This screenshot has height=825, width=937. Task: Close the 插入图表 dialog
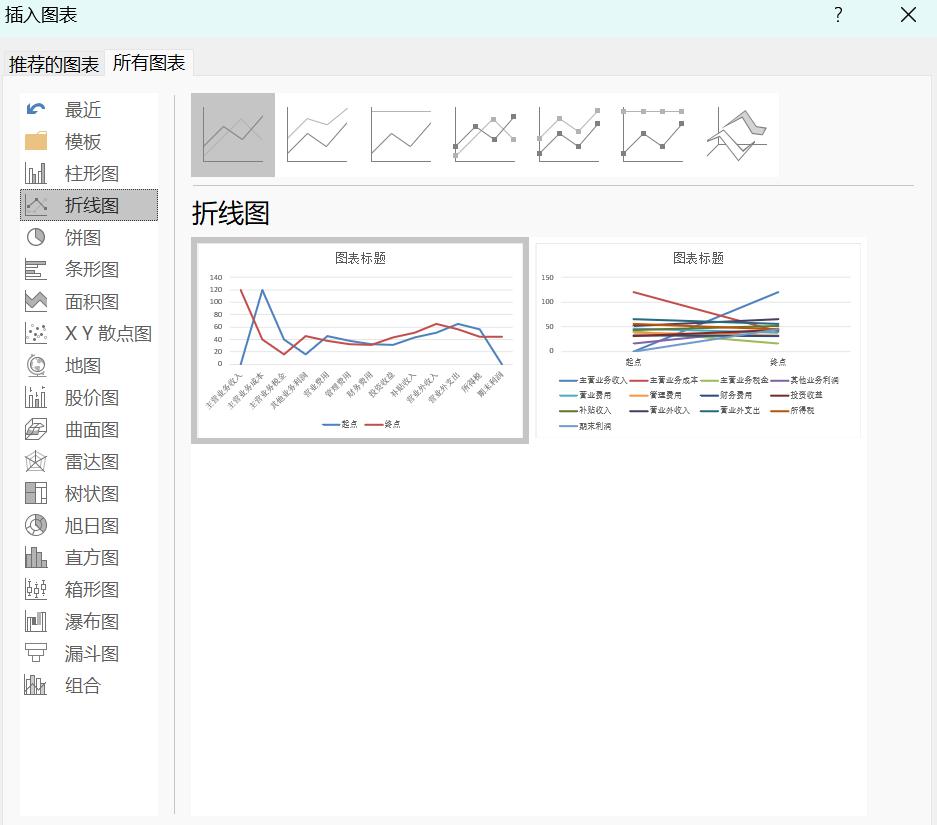[x=908, y=15]
